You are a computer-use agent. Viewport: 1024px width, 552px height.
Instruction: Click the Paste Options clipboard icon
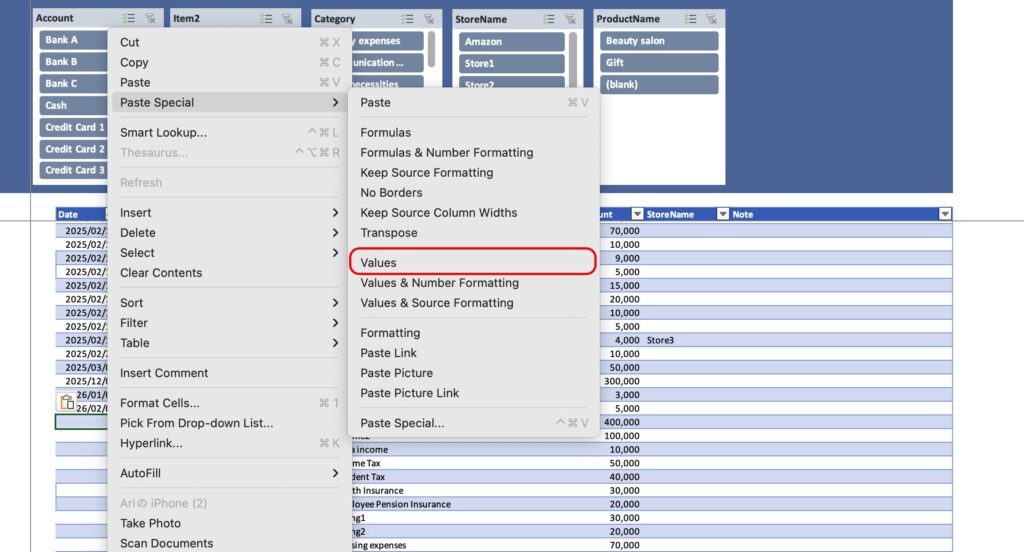point(66,402)
